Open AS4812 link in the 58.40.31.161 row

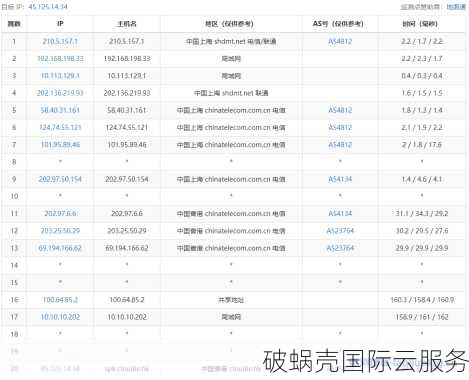(x=340, y=110)
